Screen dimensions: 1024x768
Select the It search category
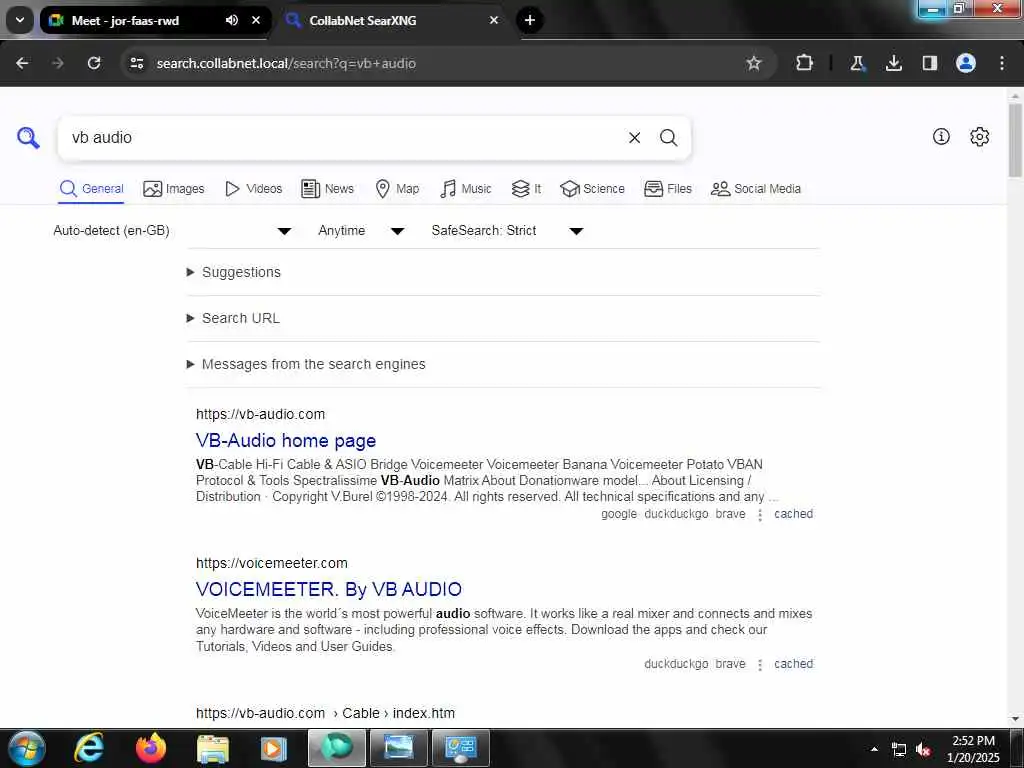point(526,189)
